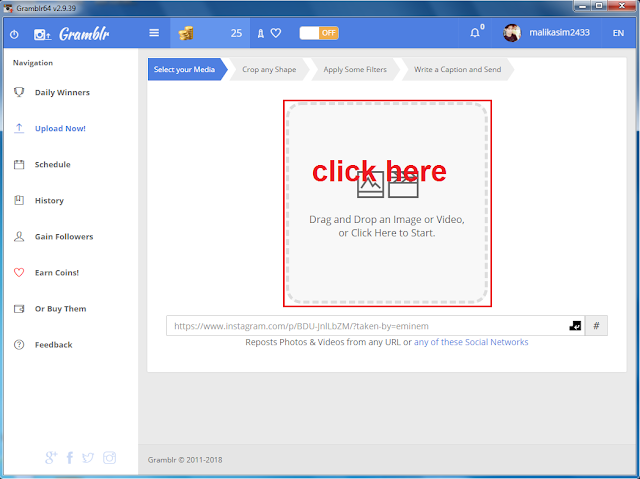Screen dimensions: 640x479
Task: Click the gold coins icon
Action: point(186,33)
